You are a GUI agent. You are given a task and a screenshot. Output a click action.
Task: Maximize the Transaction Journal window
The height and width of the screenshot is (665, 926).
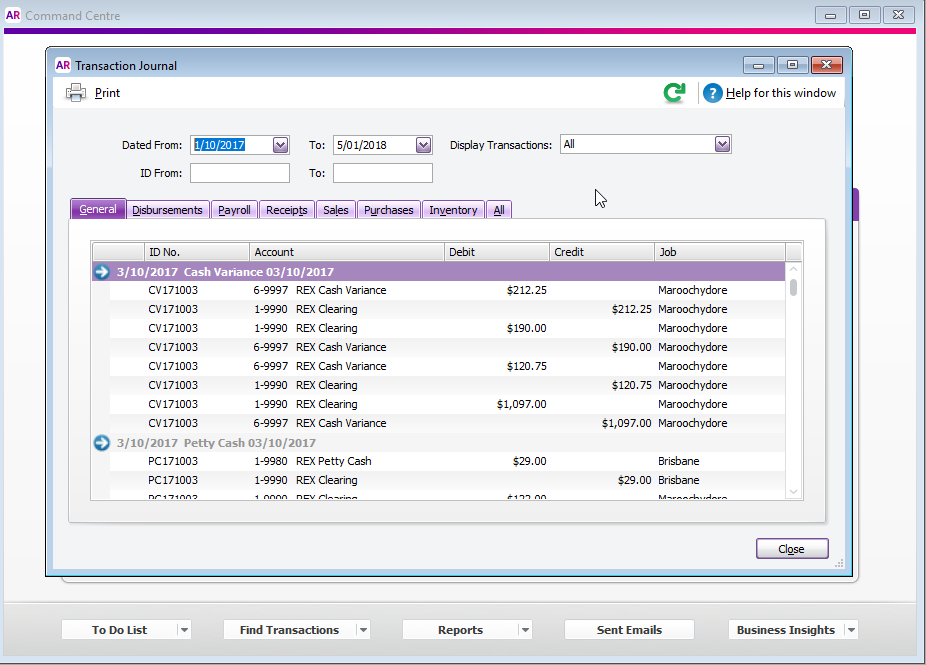[x=793, y=65]
